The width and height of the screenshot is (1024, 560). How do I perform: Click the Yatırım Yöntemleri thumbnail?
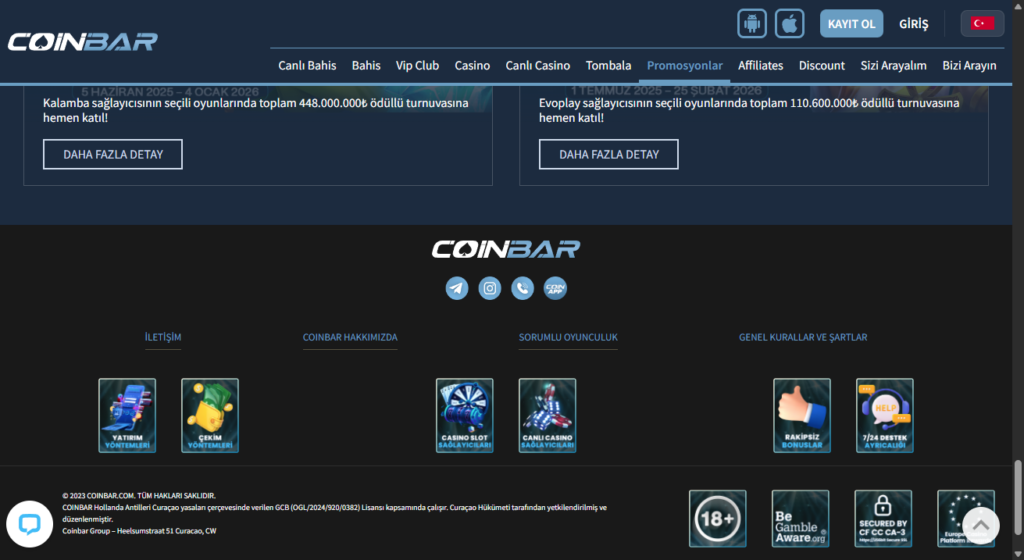tap(127, 415)
